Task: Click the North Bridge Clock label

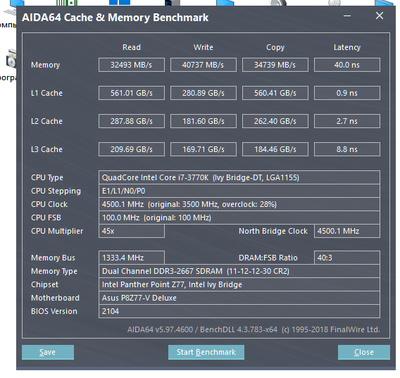Action: (273, 231)
